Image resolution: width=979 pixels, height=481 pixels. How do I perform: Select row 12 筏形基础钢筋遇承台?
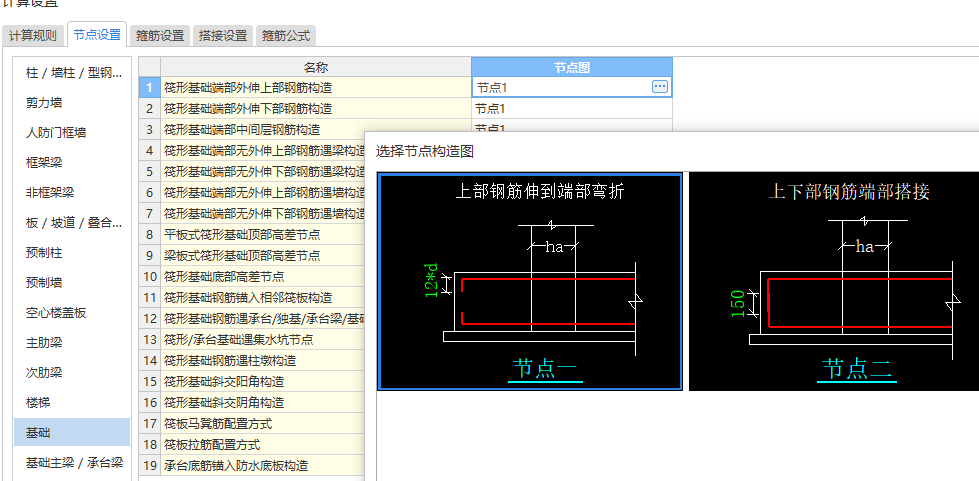pos(263,319)
